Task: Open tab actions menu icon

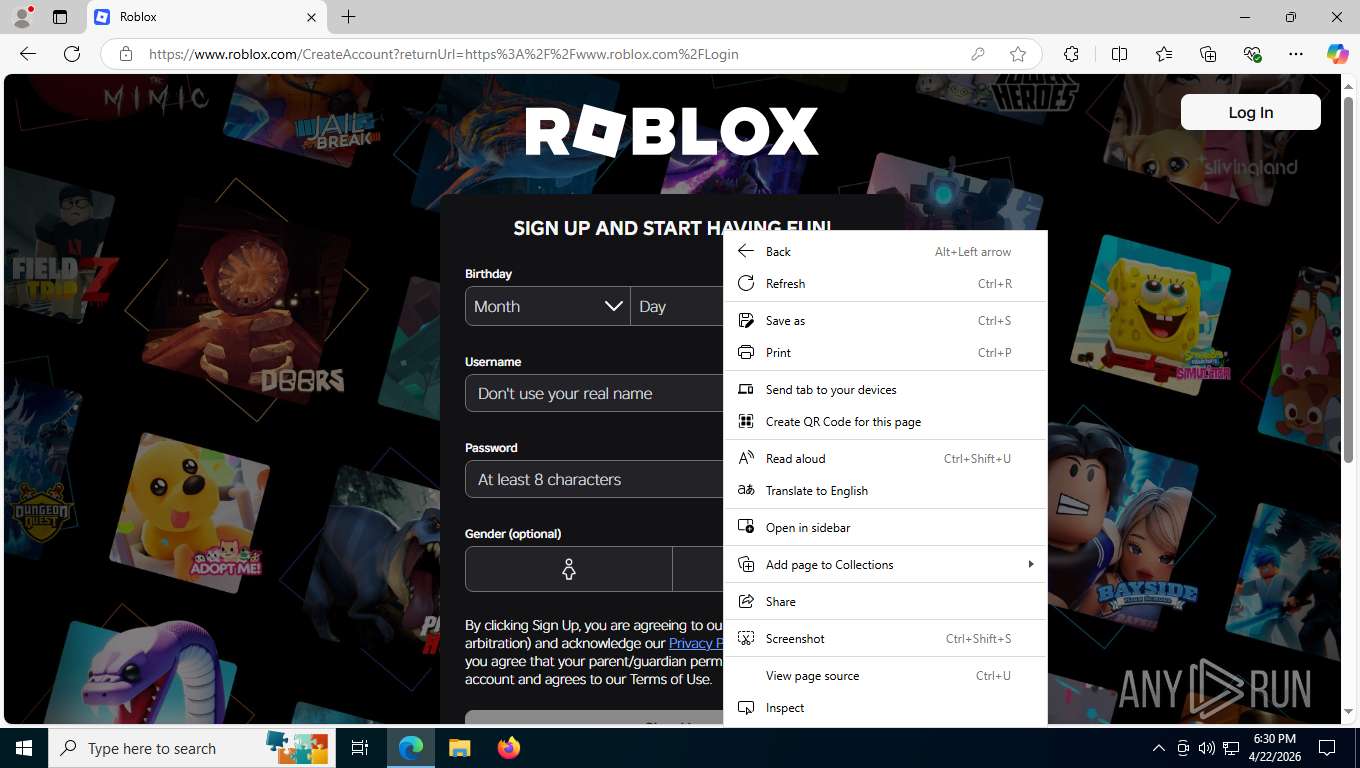Action: click(x=60, y=17)
